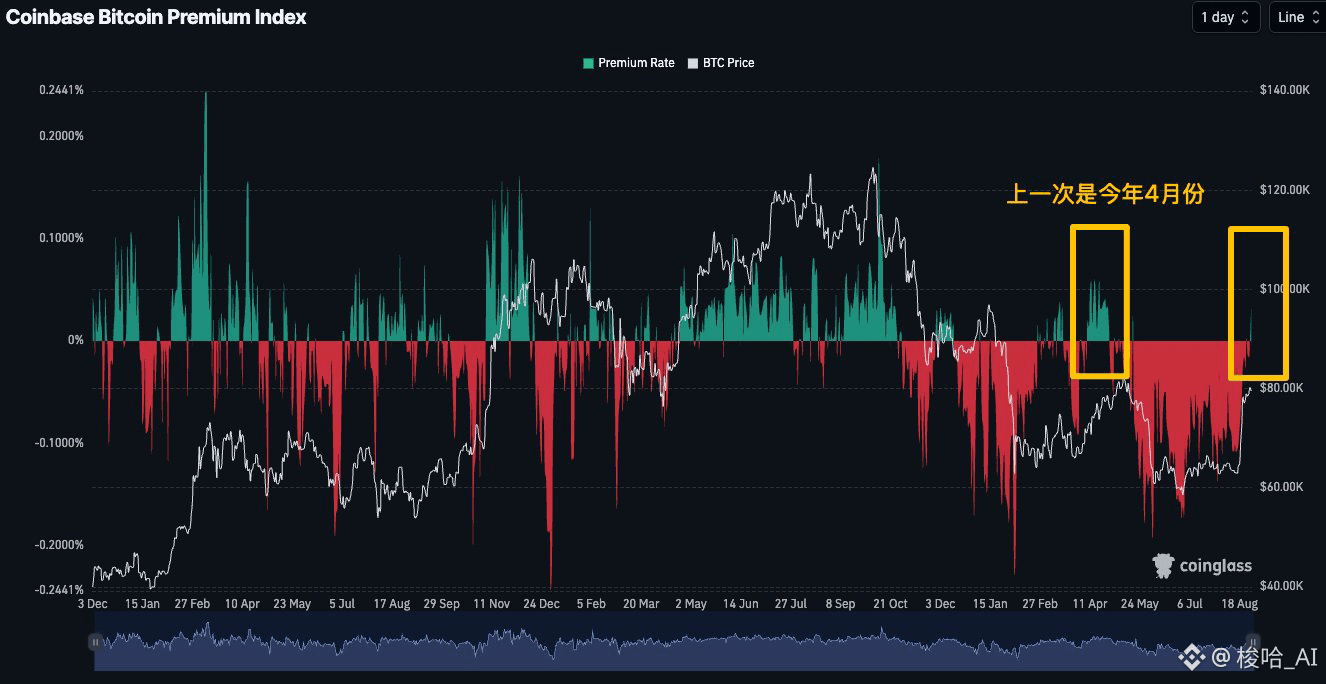Click the 27 Feb date label near axis end
The width and height of the screenshot is (1326, 684).
pos(1040,604)
